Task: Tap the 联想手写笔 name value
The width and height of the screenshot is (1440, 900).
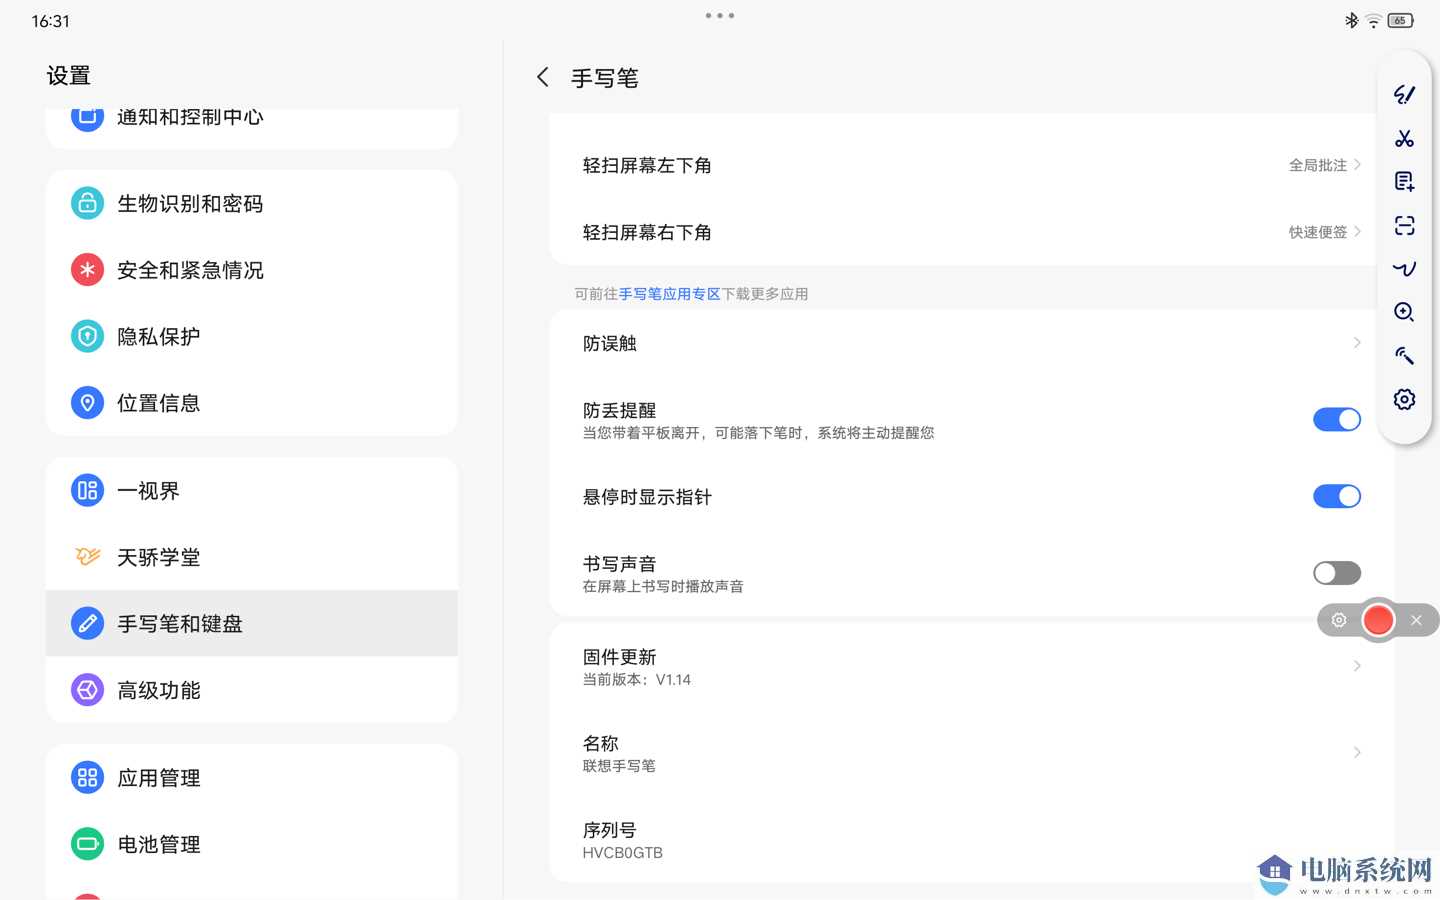Action: (x=619, y=766)
